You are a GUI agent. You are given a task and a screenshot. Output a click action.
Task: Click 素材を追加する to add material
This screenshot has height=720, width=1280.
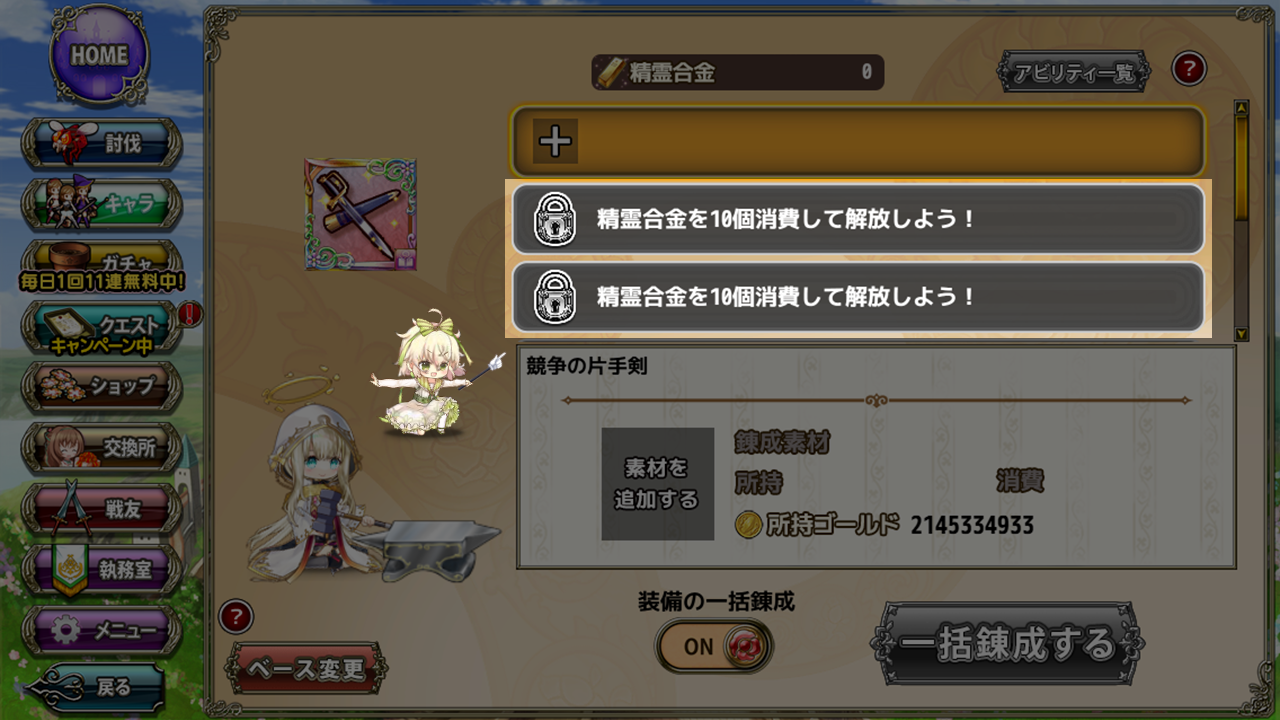coord(658,484)
